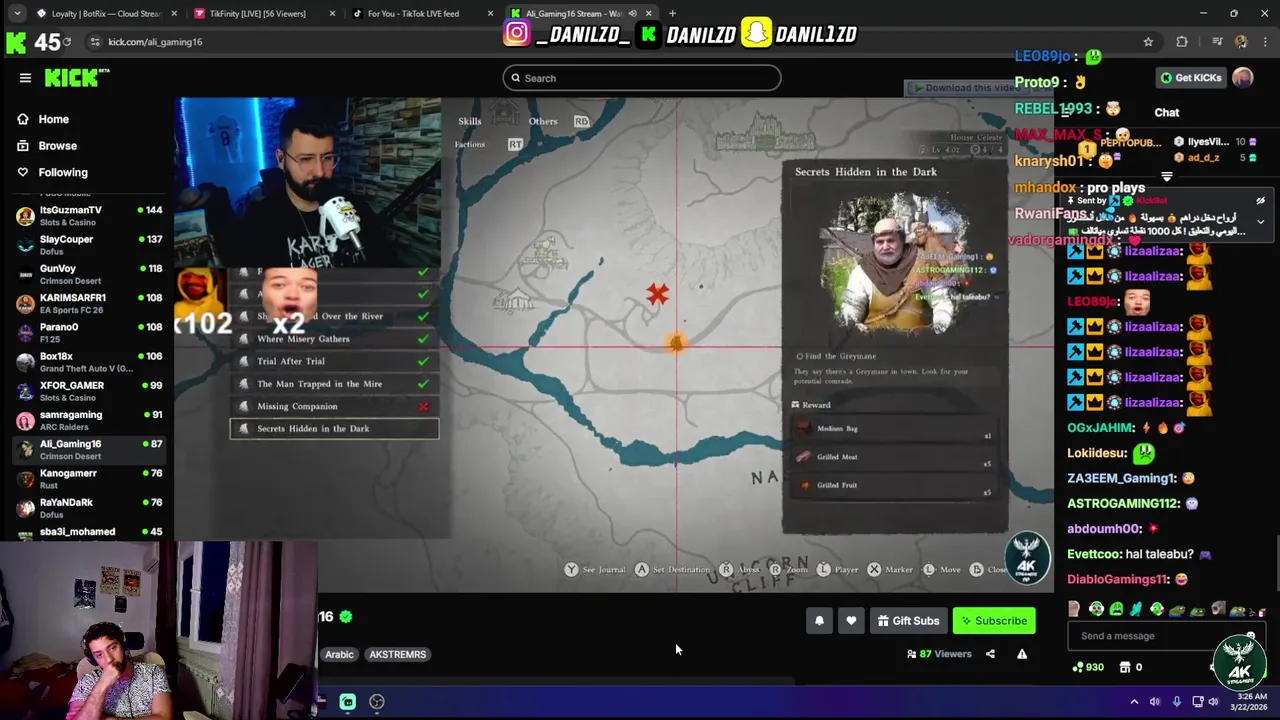Open samragaming channel in sidebar
Screen dimensions: 1280x720
tap(89, 419)
